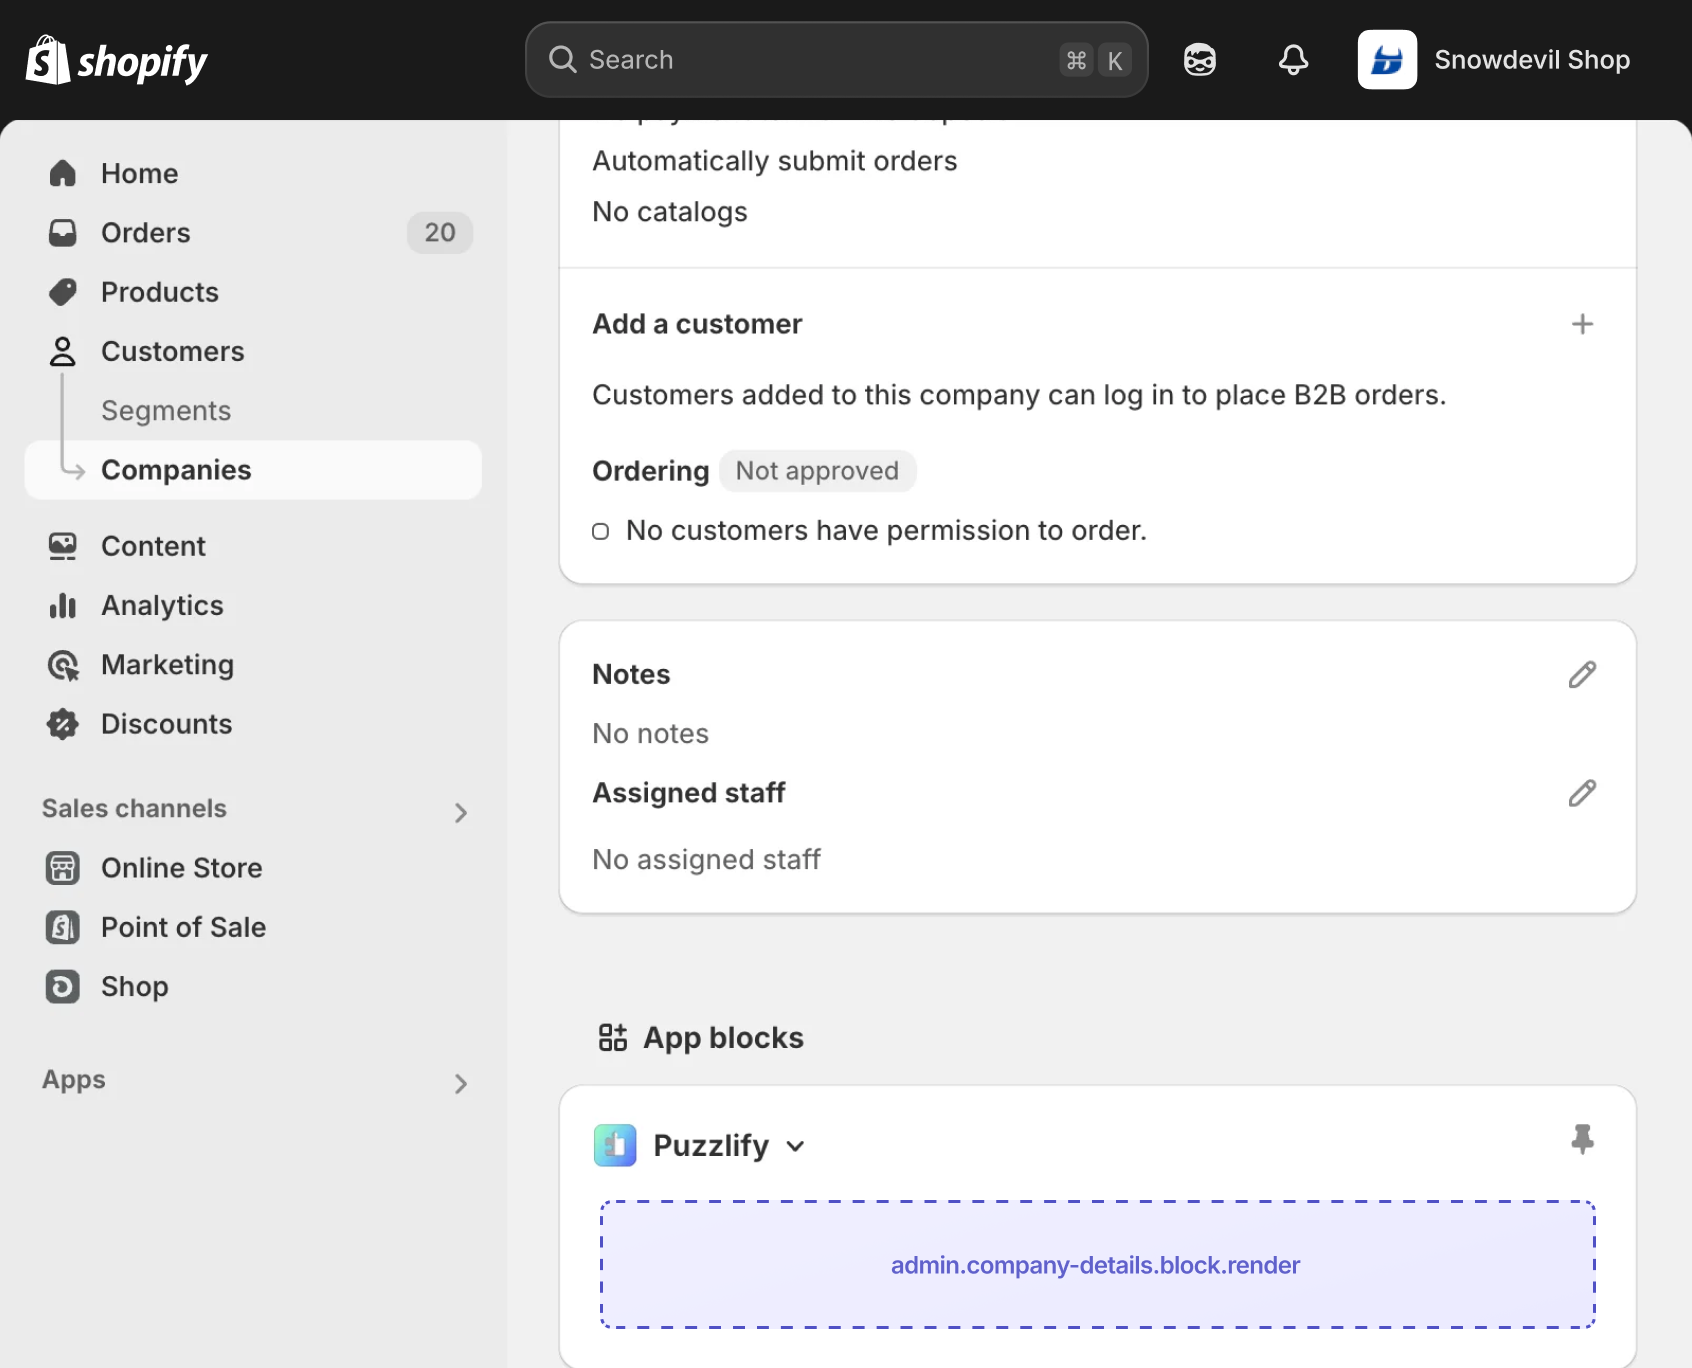Click the Online Store icon
Screen dimensions: 1692x1368
click(x=63, y=868)
